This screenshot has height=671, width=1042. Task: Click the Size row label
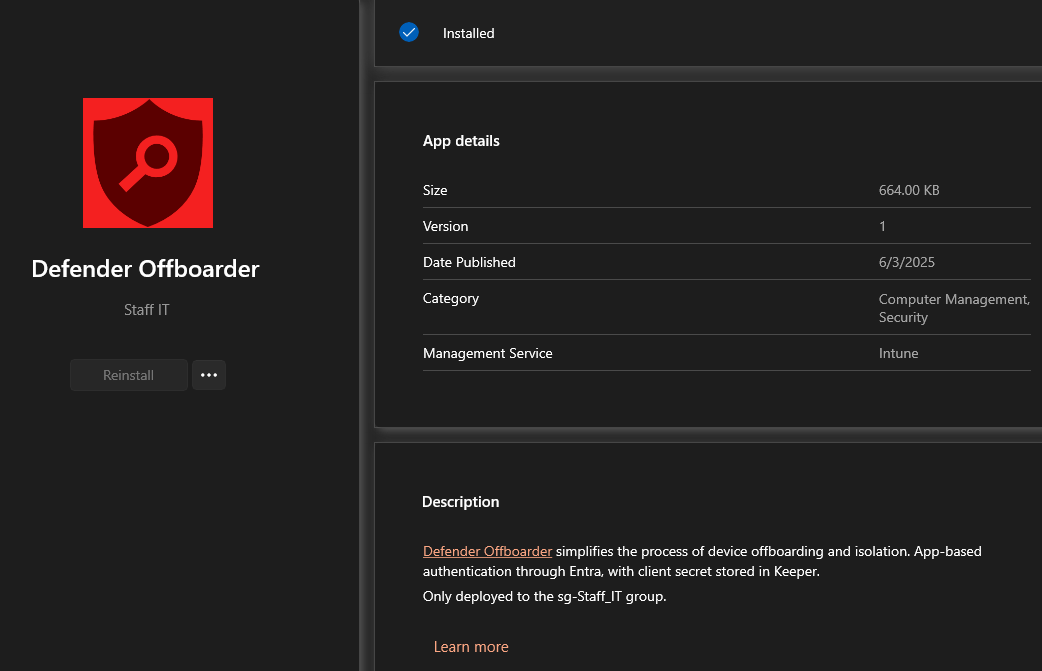(435, 190)
